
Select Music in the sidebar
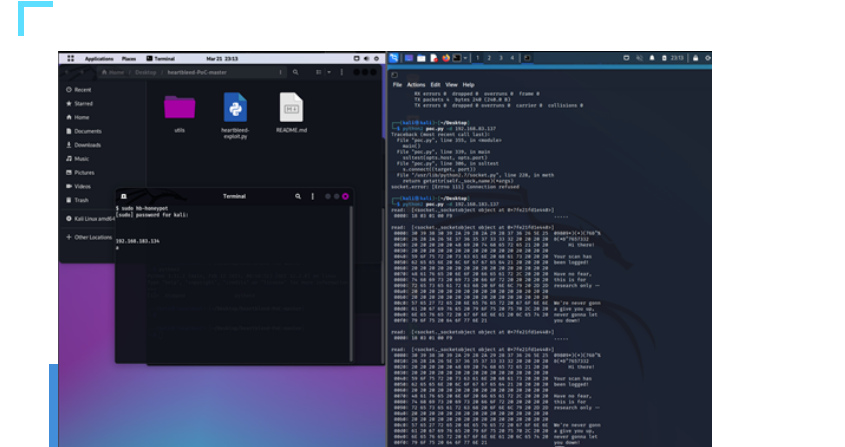78,159
